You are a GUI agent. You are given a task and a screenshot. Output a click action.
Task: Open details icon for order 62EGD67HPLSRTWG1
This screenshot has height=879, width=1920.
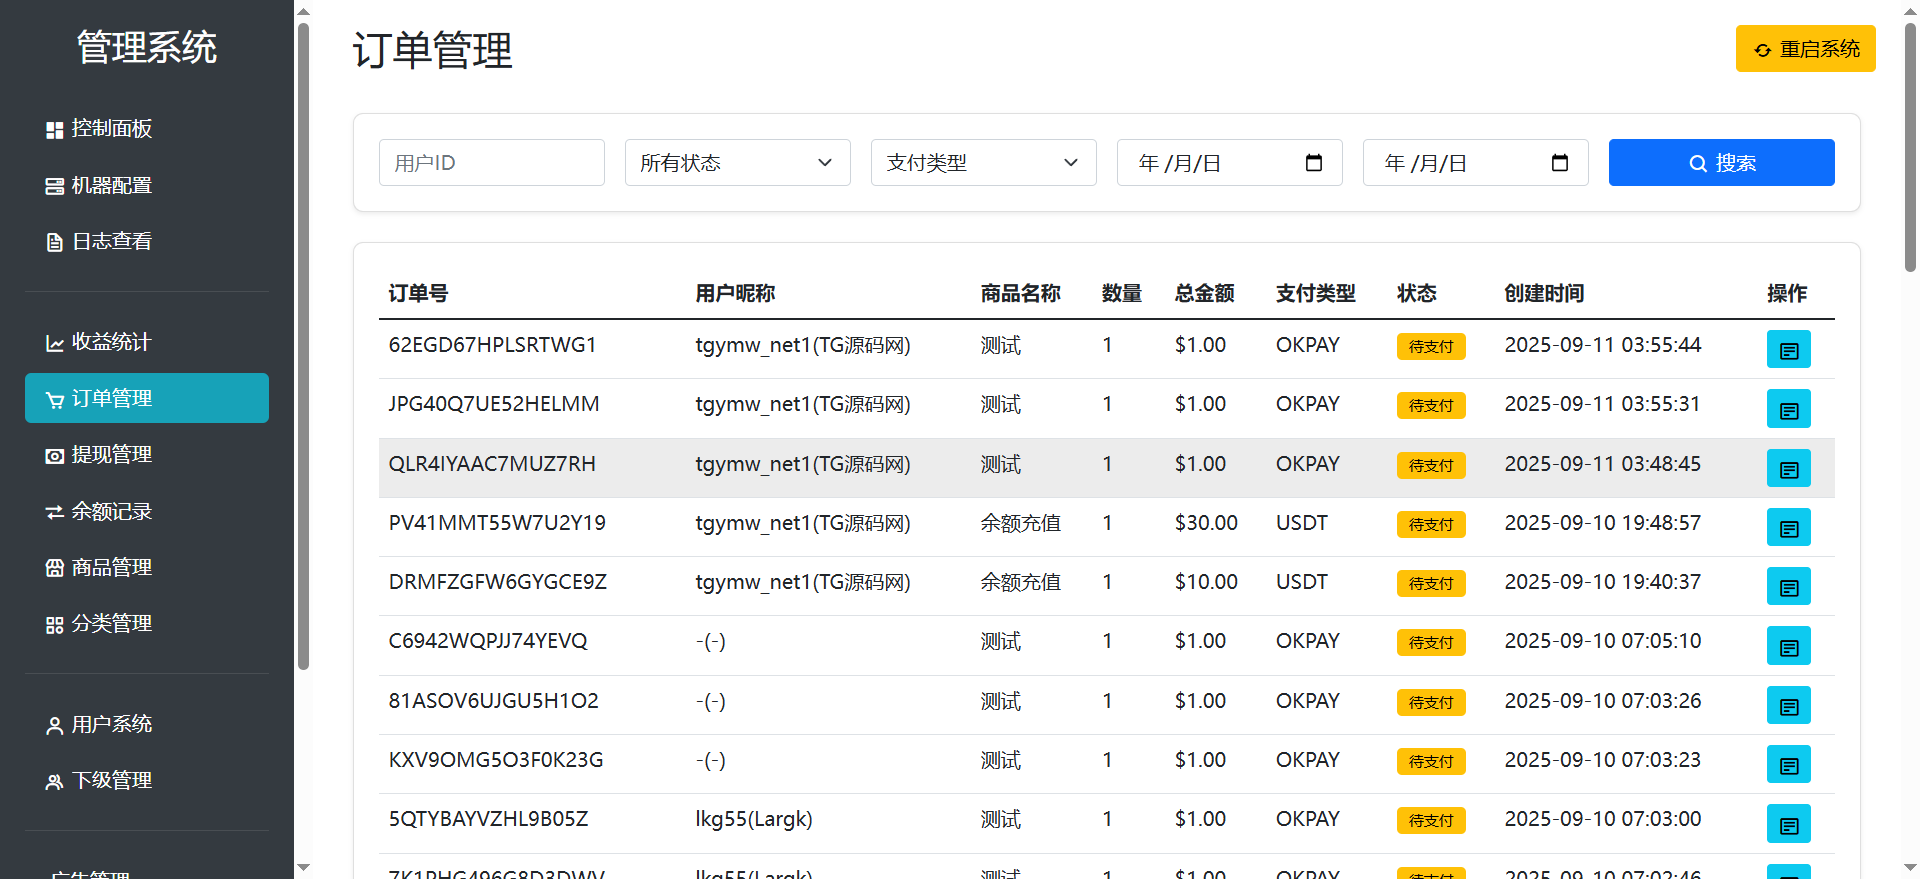(x=1788, y=350)
